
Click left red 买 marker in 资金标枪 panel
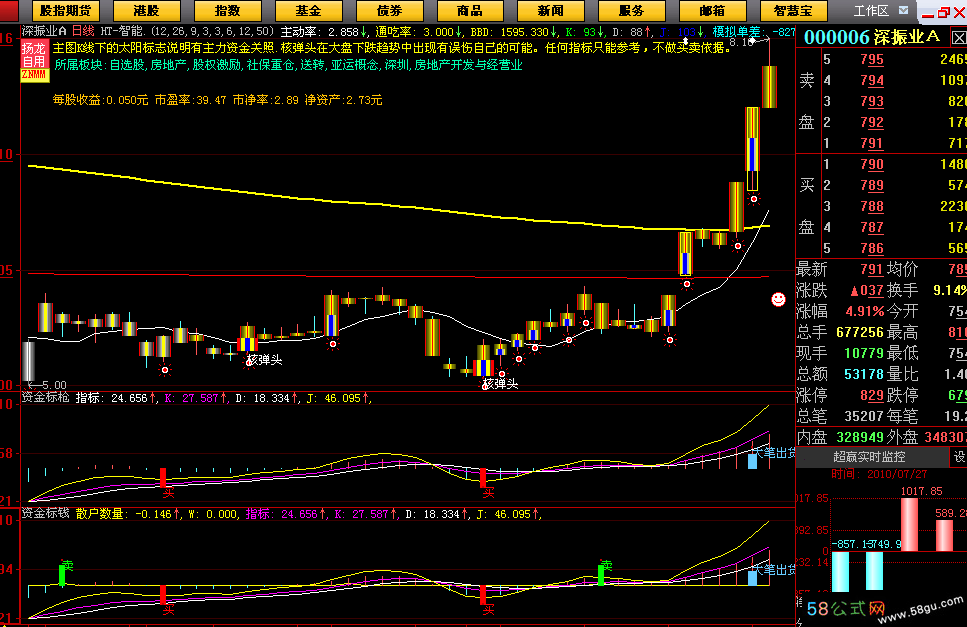click(168, 493)
